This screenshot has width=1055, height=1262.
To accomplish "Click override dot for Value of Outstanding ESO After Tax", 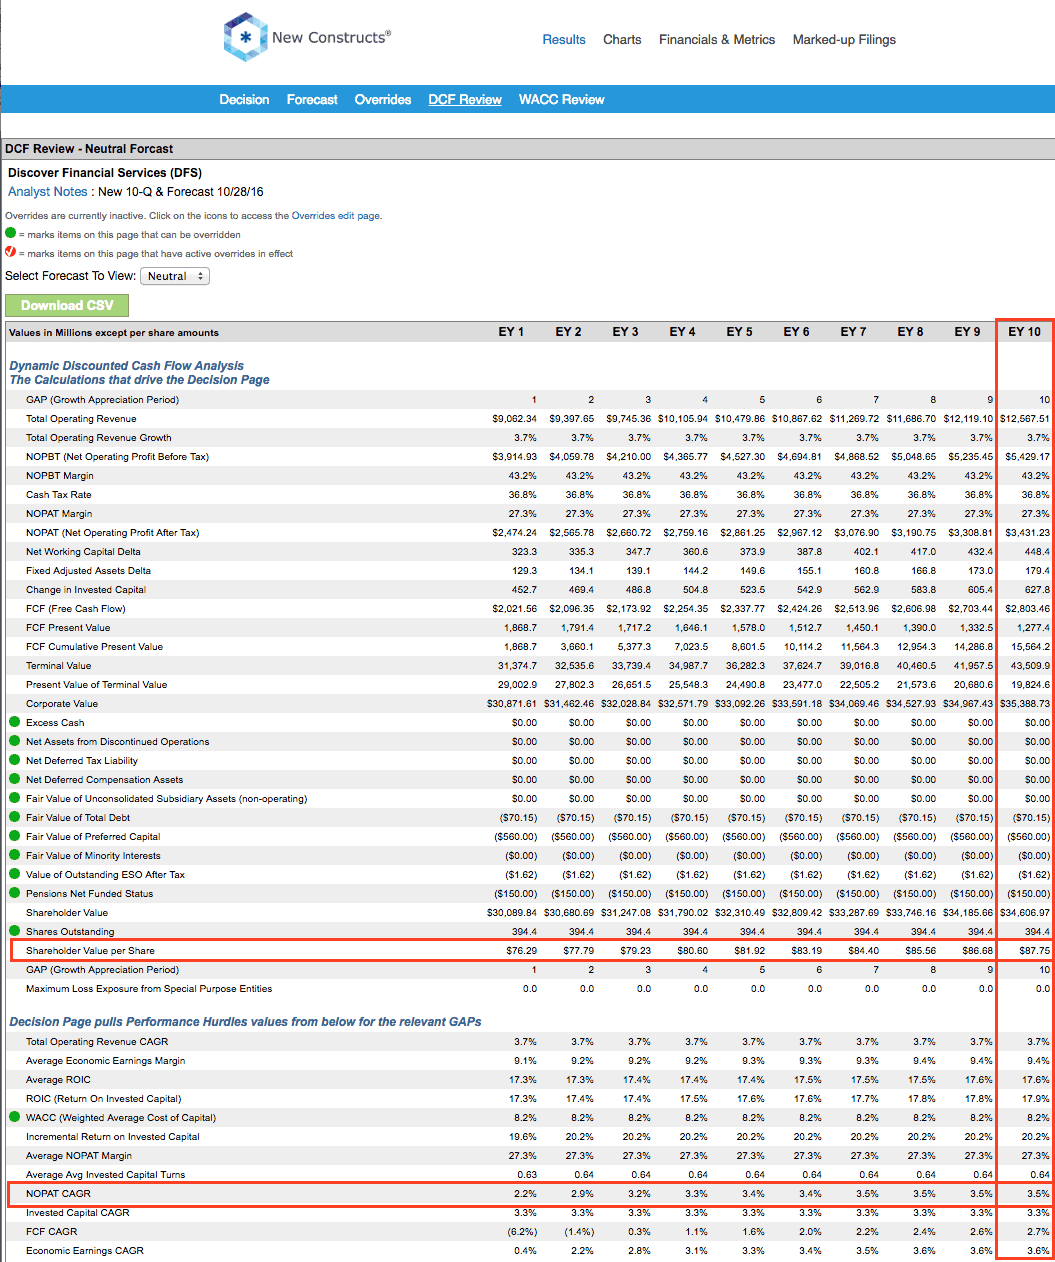I will pos(14,874).
